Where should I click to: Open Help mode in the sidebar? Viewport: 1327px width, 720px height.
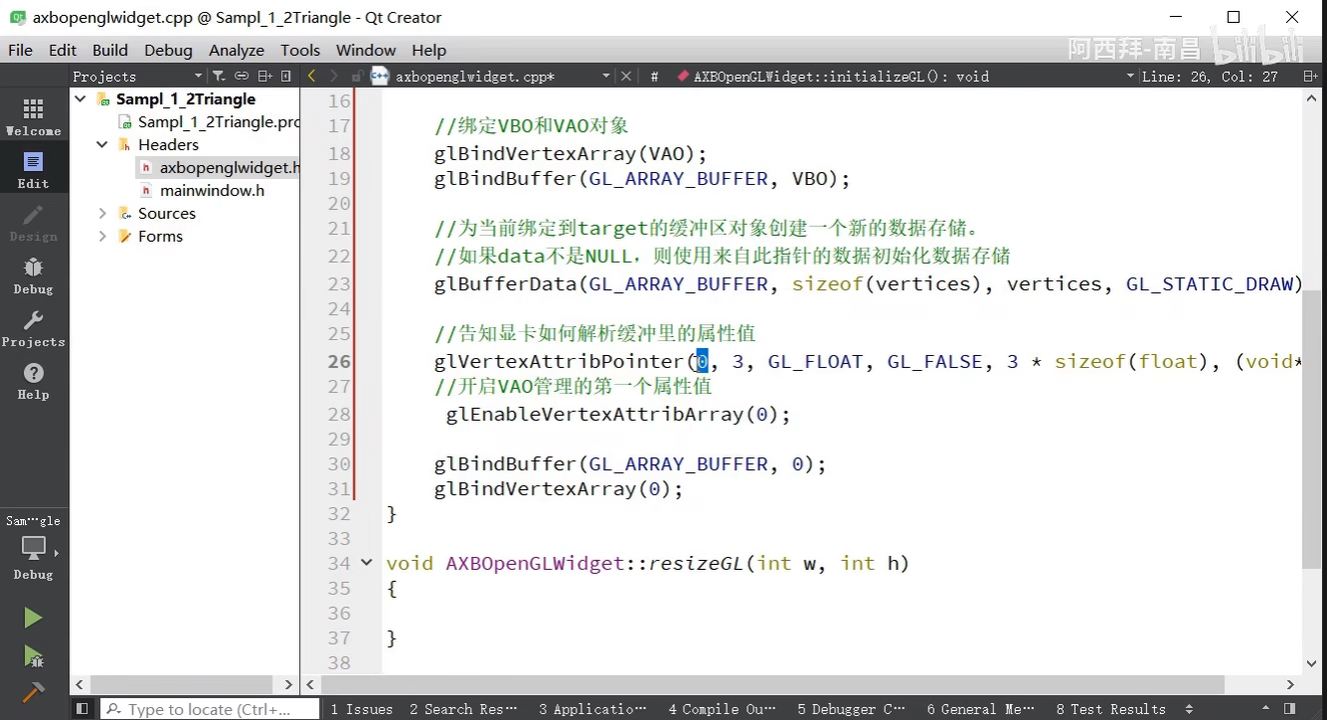(33, 381)
